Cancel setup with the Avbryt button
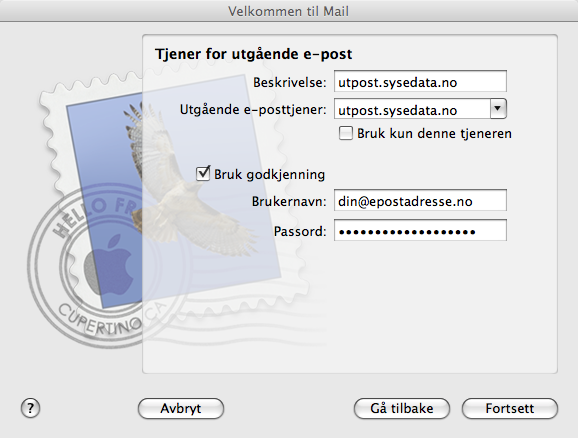Viewport: 578px width, 438px height. click(x=181, y=409)
